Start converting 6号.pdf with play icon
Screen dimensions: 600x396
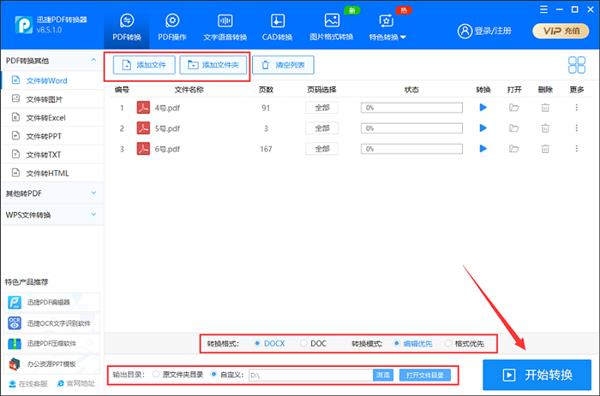point(483,148)
